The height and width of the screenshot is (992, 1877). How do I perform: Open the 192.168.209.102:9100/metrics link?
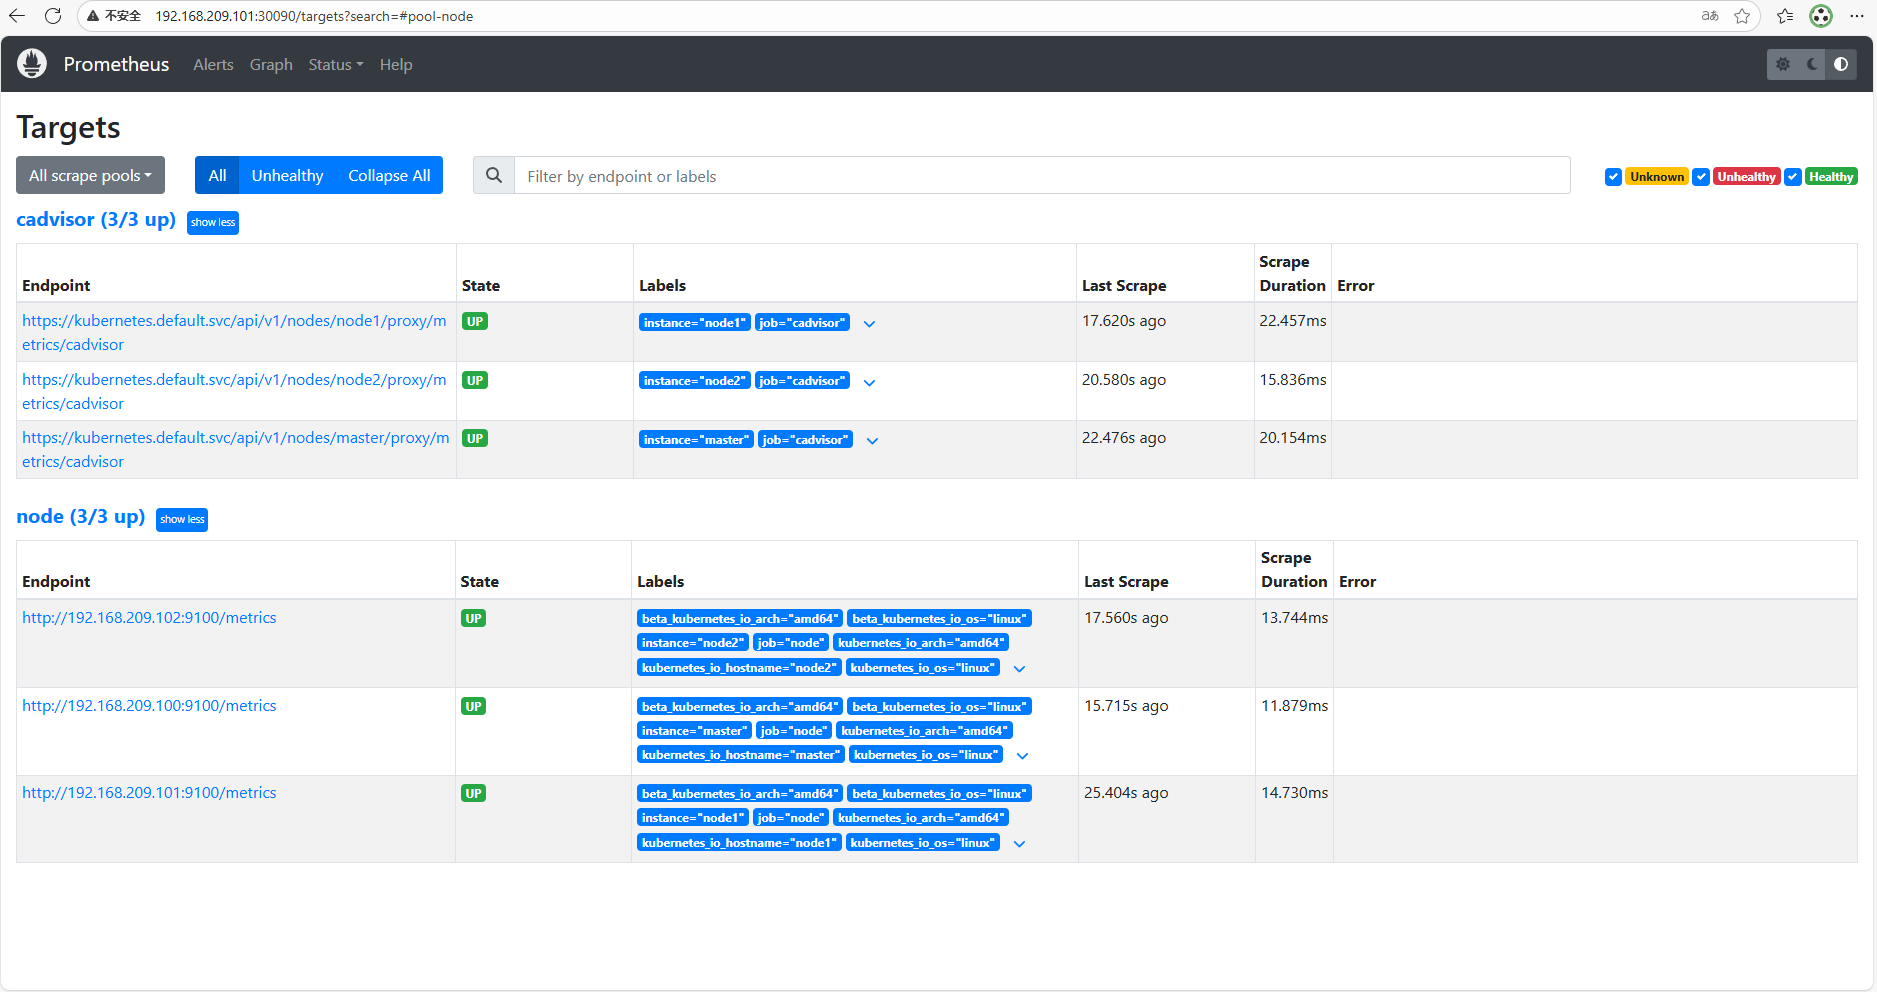click(149, 618)
